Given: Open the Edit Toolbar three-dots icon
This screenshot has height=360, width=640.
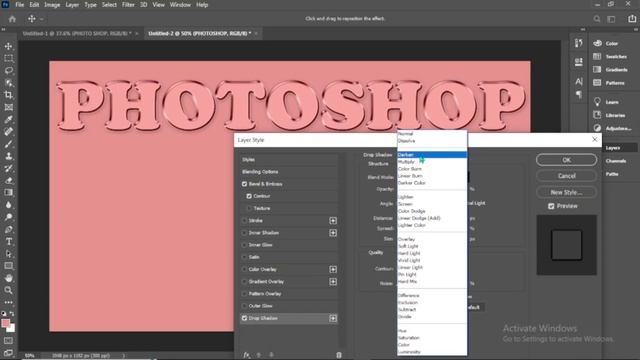Looking at the screenshot, I should (x=9, y=302).
